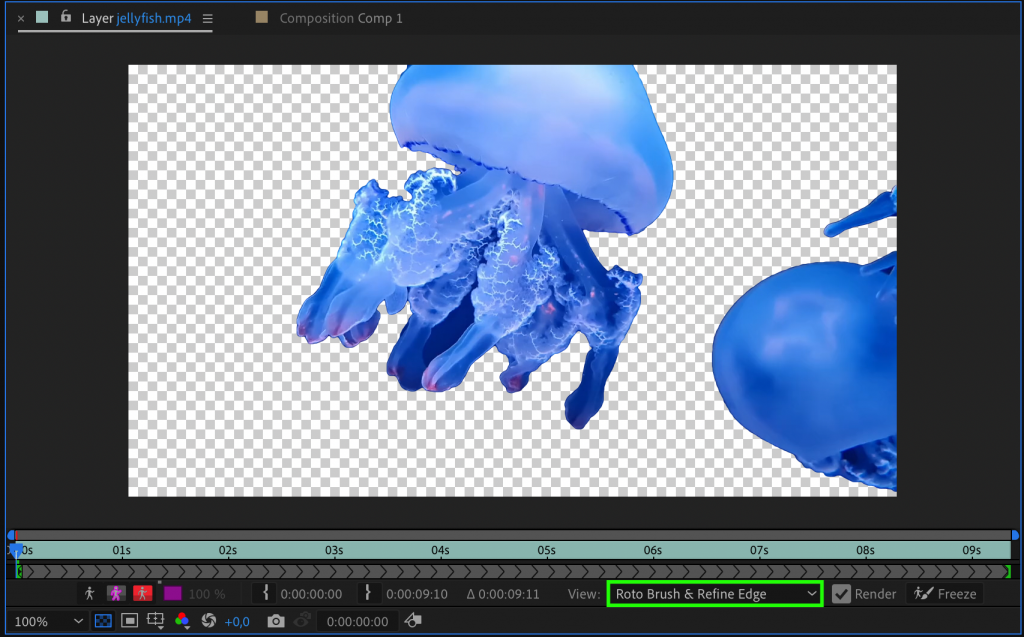The width and height of the screenshot is (1024, 637).
Task: Click the Freeze button
Action: [944, 593]
